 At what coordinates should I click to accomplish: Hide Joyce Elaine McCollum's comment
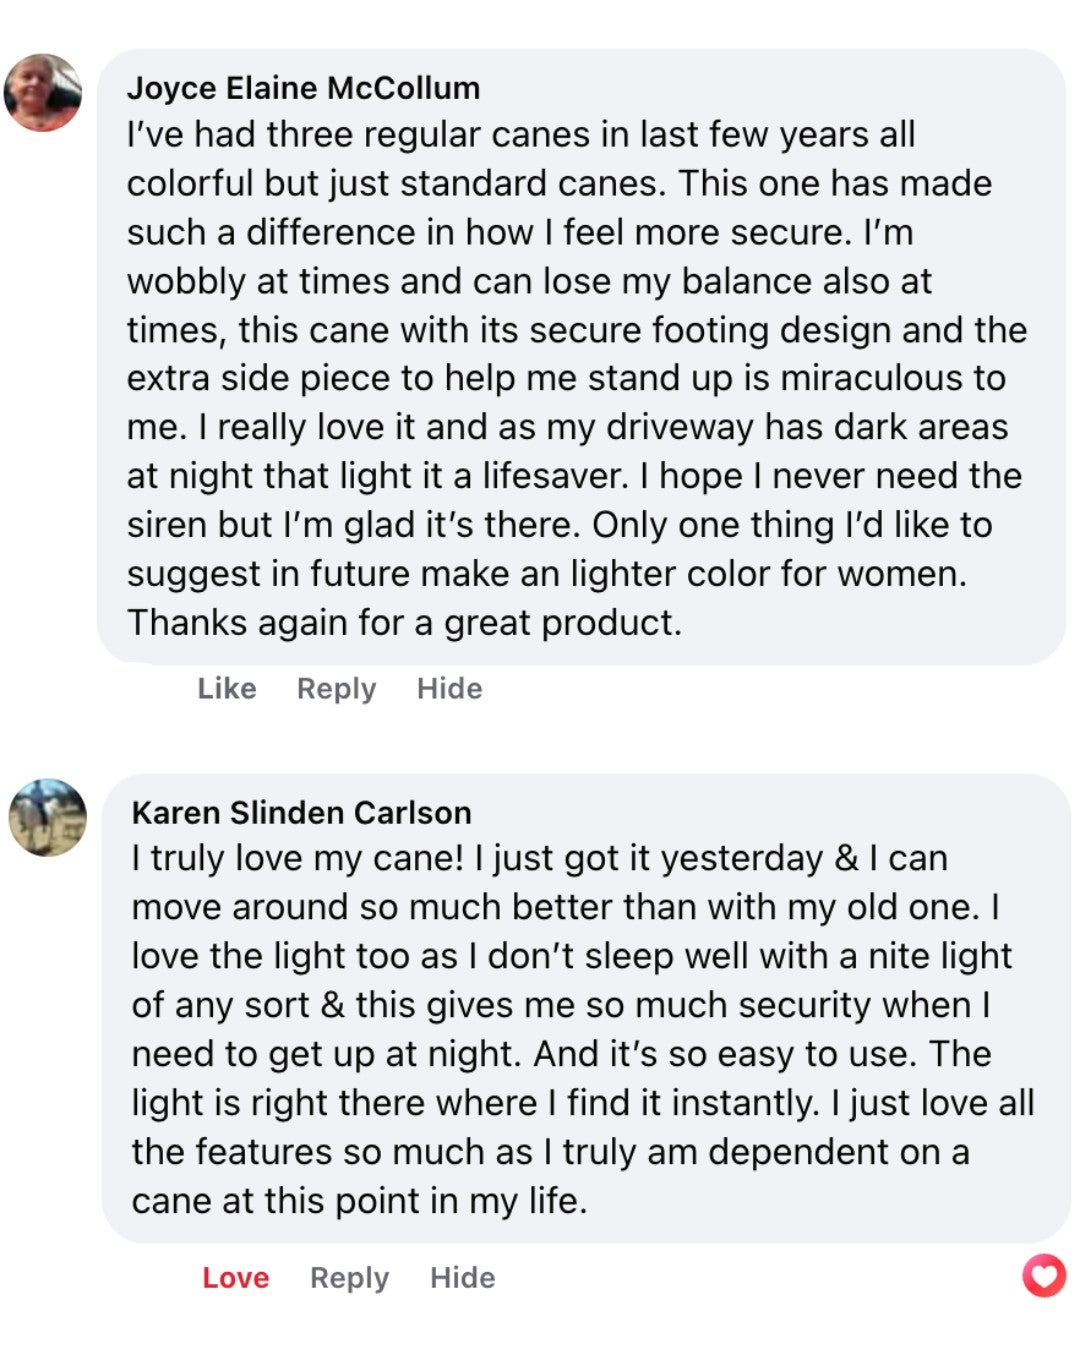(x=449, y=688)
